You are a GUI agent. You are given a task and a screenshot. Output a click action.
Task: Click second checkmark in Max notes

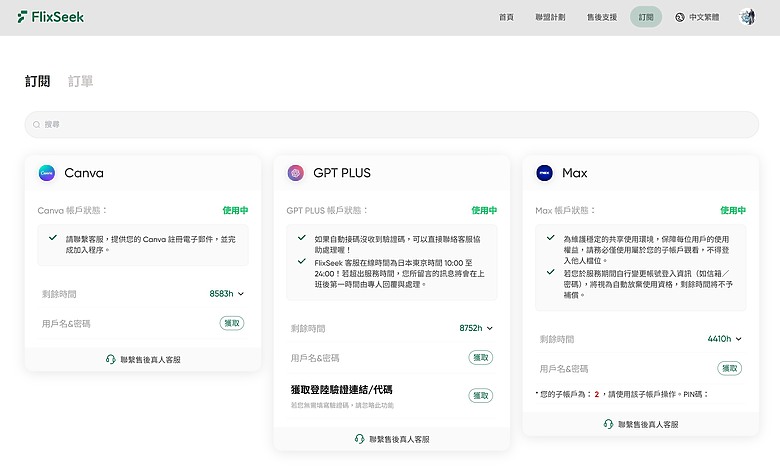click(x=550, y=272)
